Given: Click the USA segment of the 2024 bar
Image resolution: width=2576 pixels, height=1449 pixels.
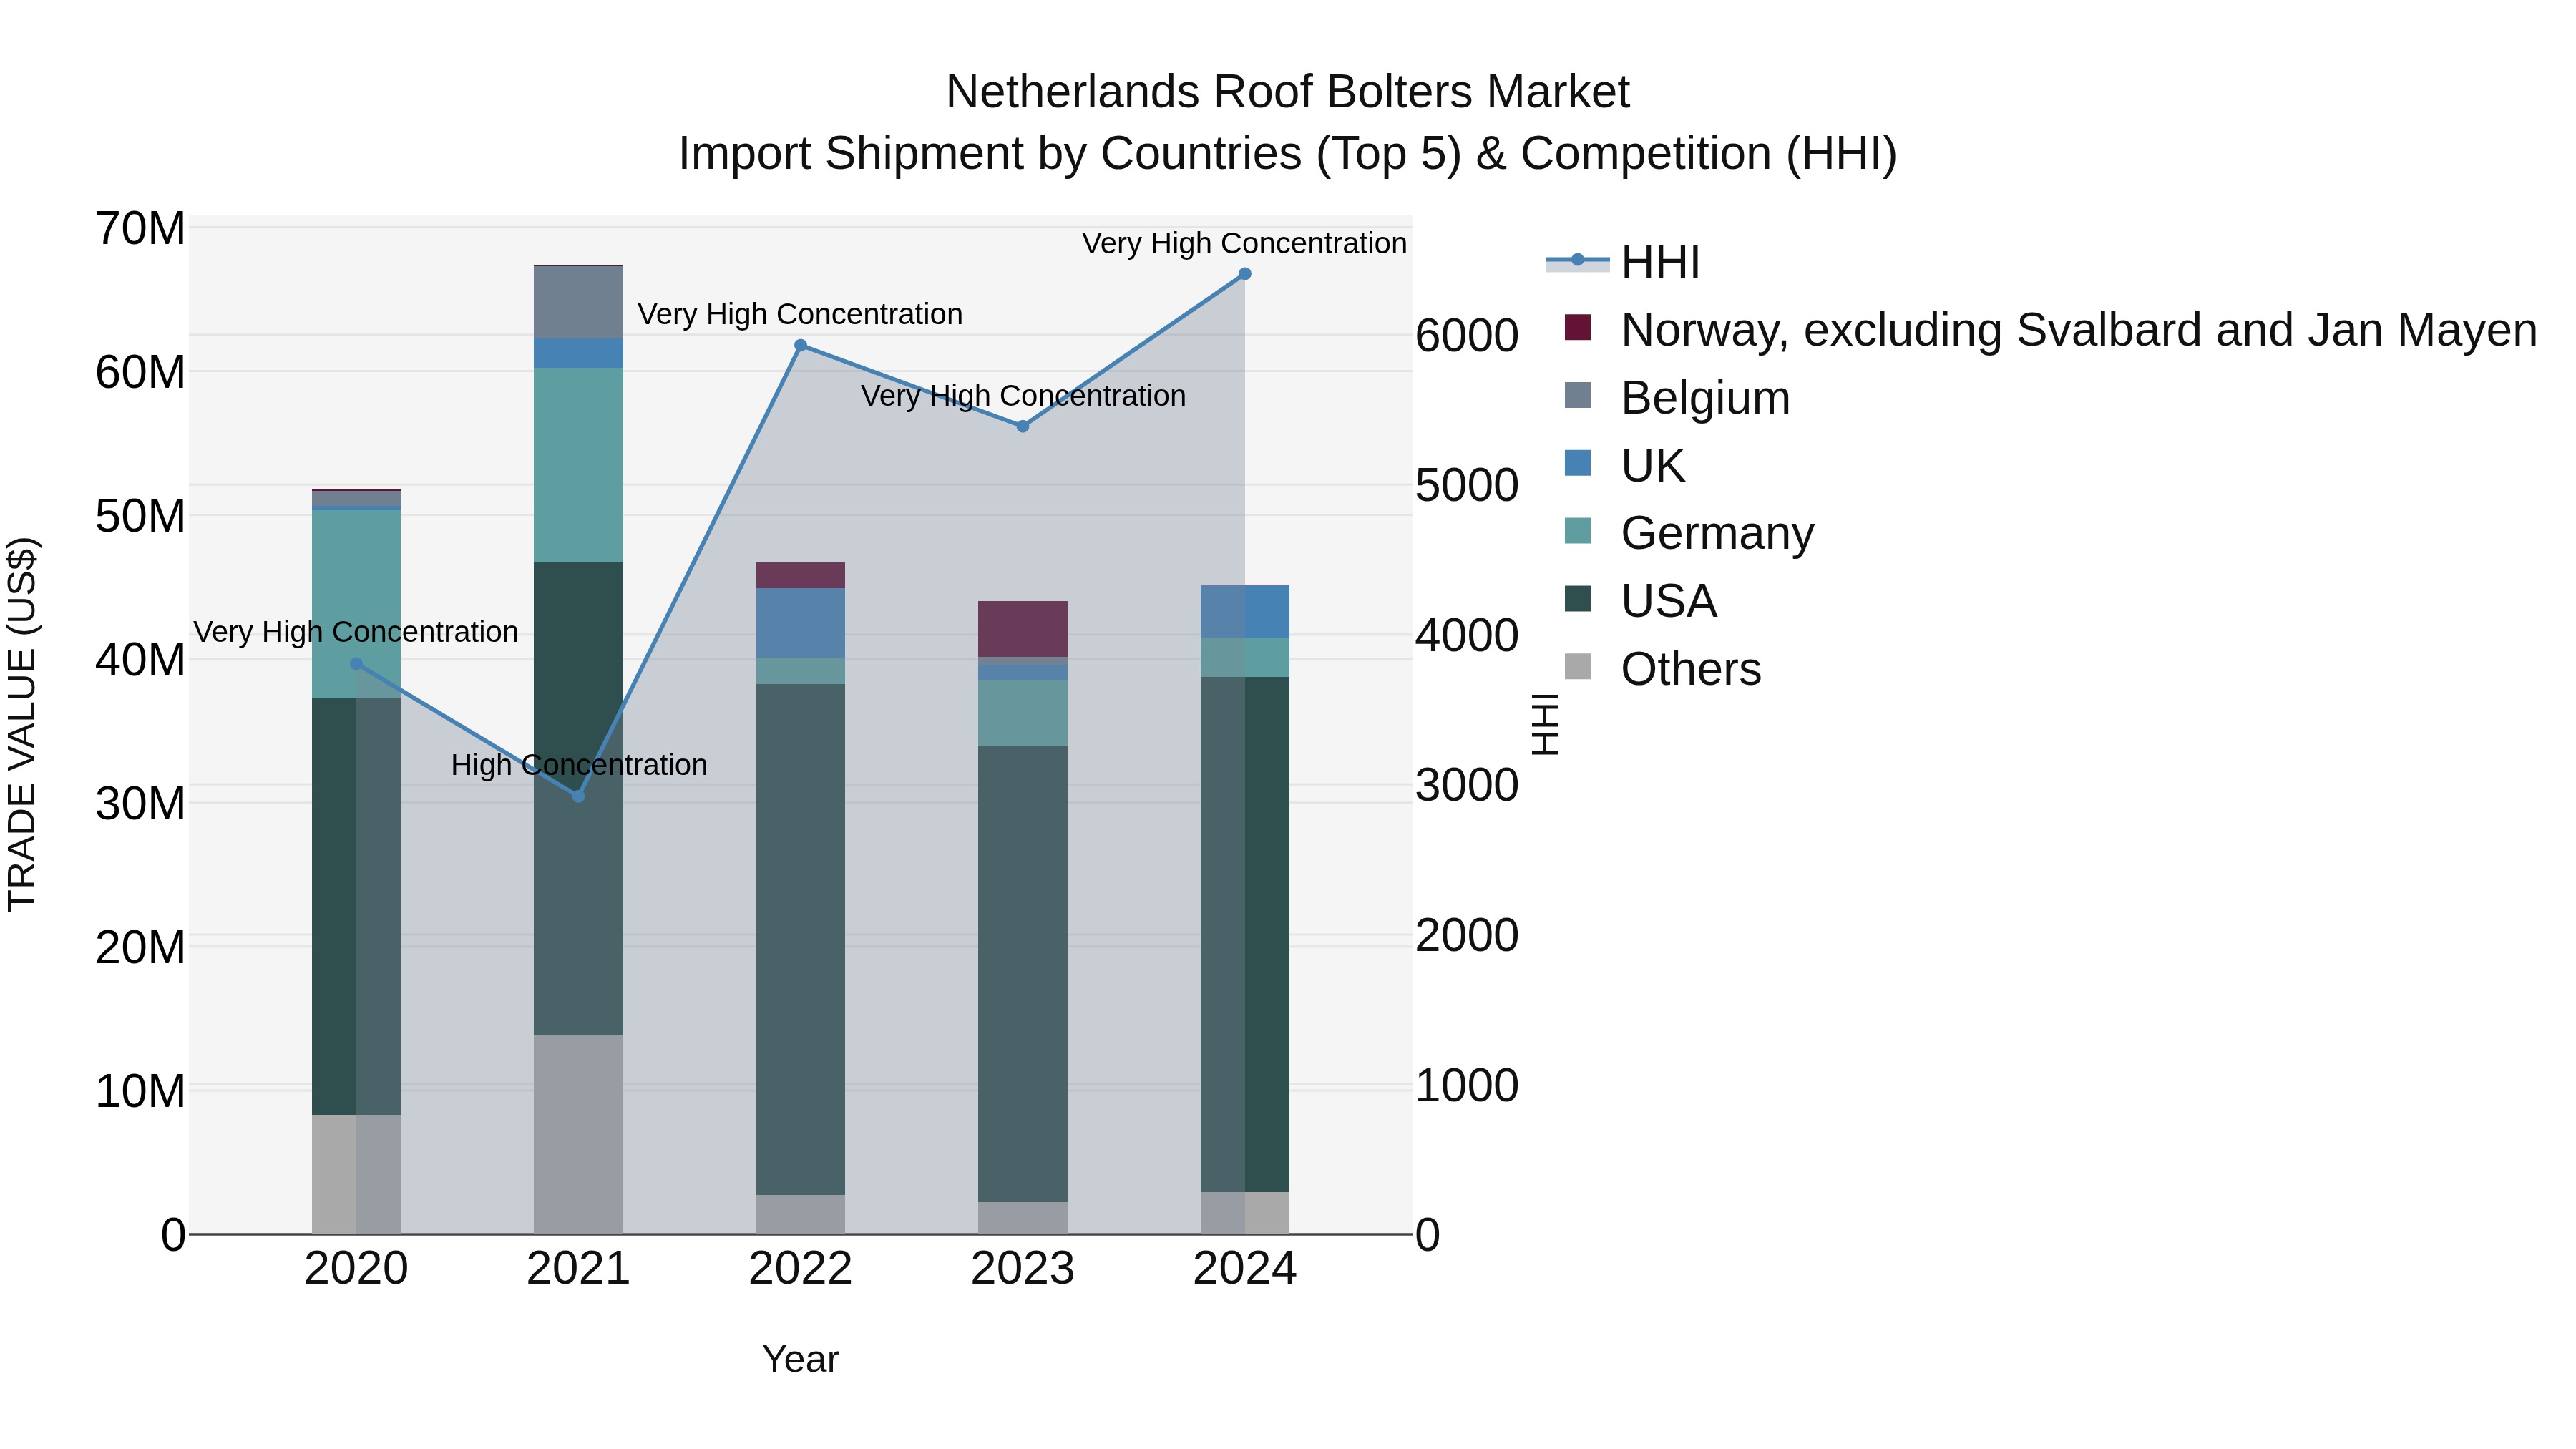Looking at the screenshot, I should tap(1245, 935).
